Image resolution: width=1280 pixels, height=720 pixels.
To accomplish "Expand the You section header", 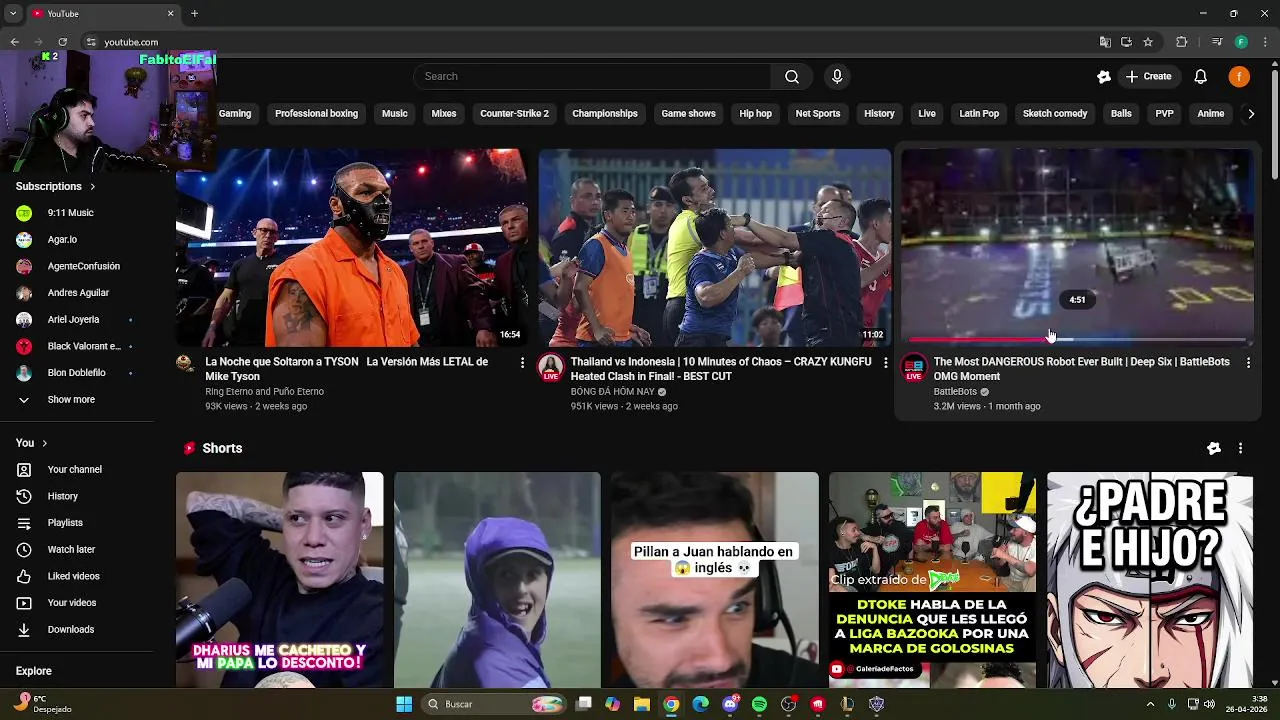I will click(31, 443).
